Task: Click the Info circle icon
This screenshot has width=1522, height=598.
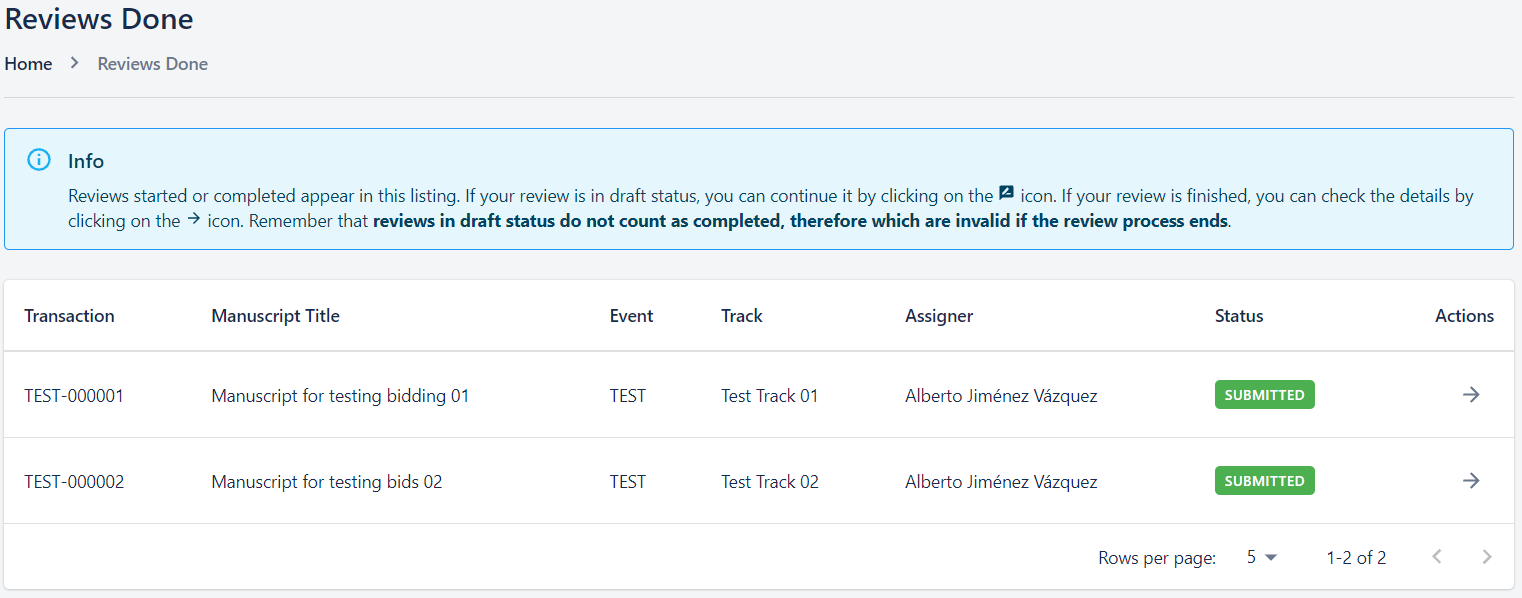Action: (39, 160)
